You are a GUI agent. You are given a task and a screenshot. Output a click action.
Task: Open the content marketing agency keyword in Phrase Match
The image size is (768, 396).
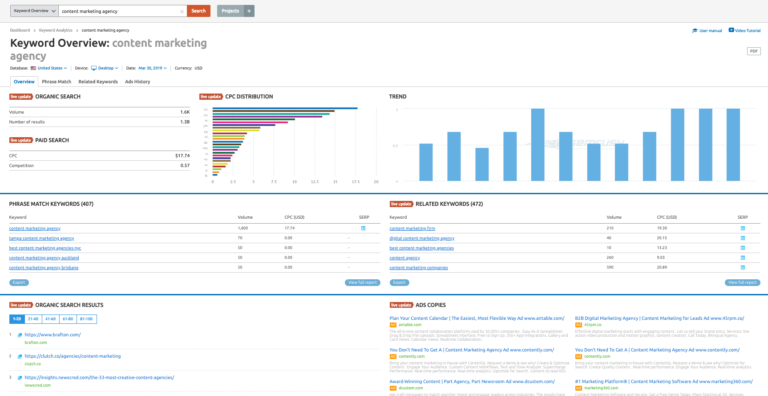point(34,228)
